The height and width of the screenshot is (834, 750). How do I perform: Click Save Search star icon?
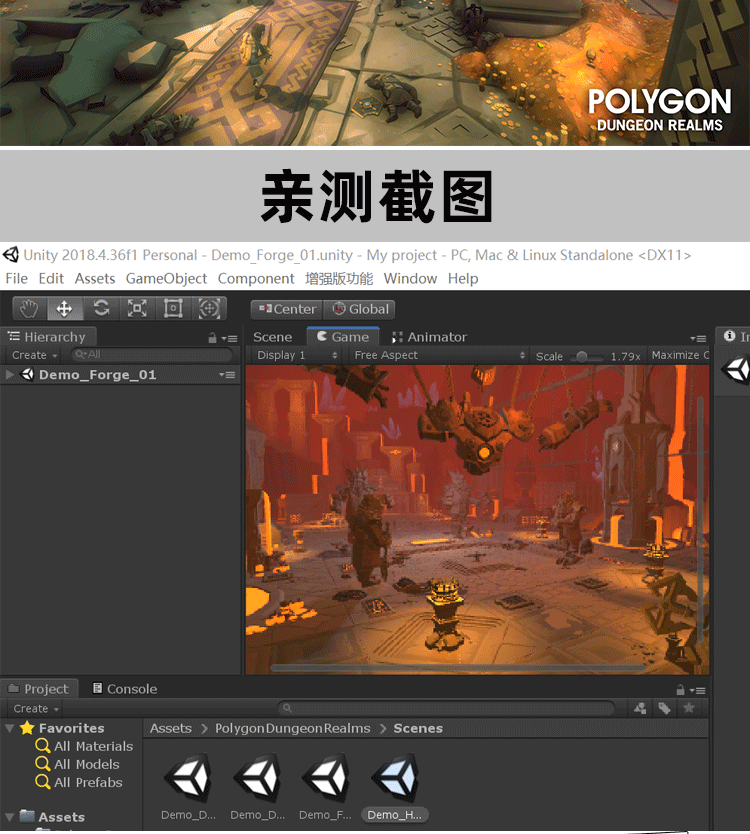689,707
